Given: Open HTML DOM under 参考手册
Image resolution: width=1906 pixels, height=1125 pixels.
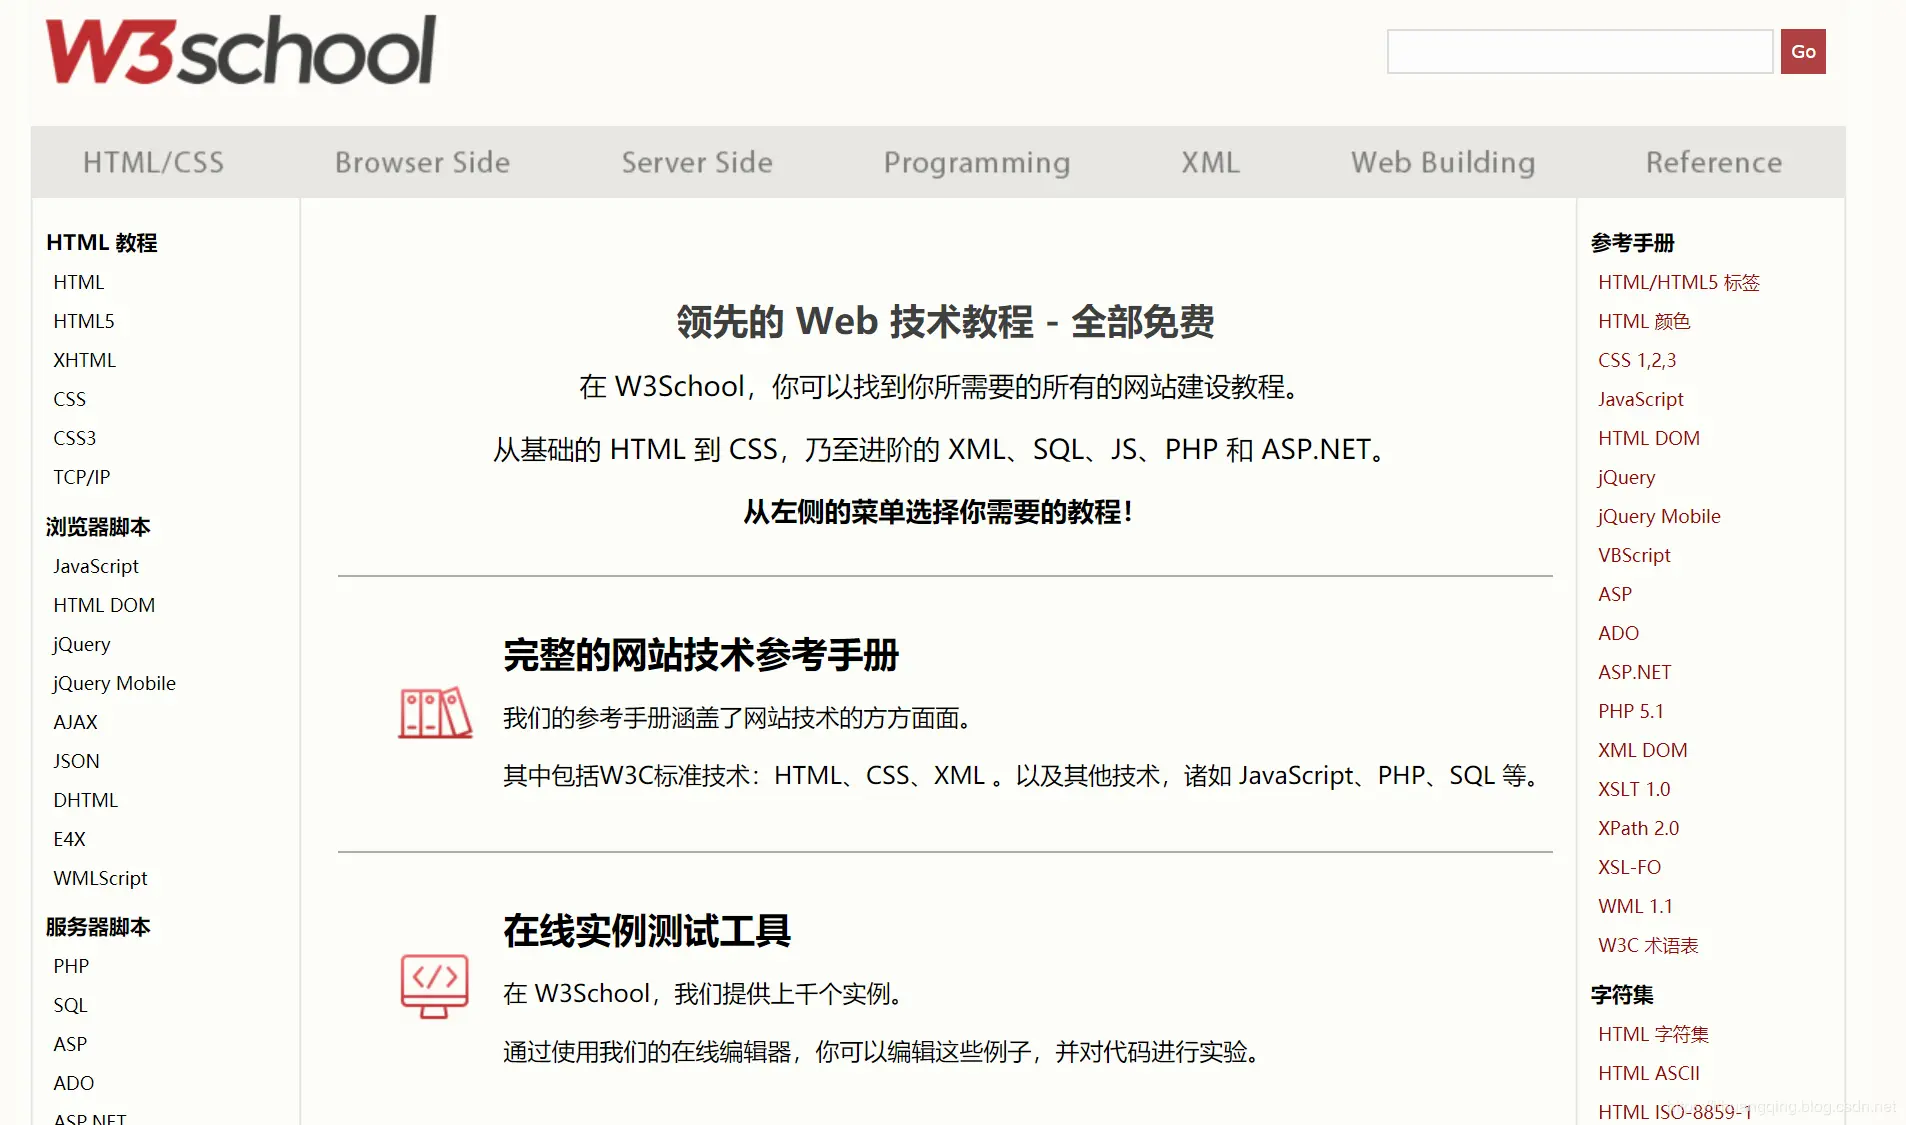Looking at the screenshot, I should coord(1649,438).
